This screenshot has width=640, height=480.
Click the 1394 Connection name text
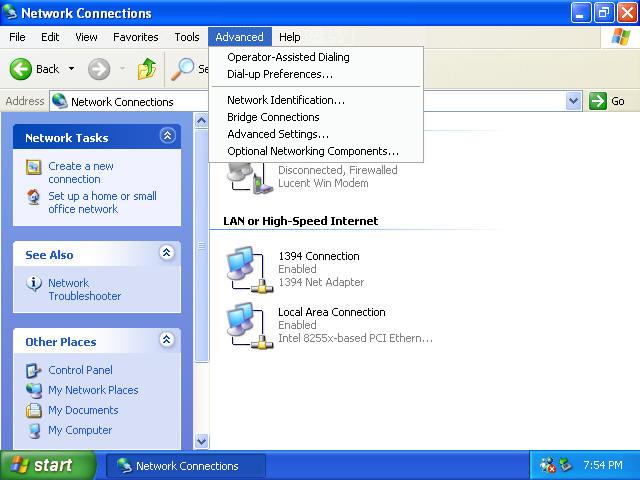319,256
